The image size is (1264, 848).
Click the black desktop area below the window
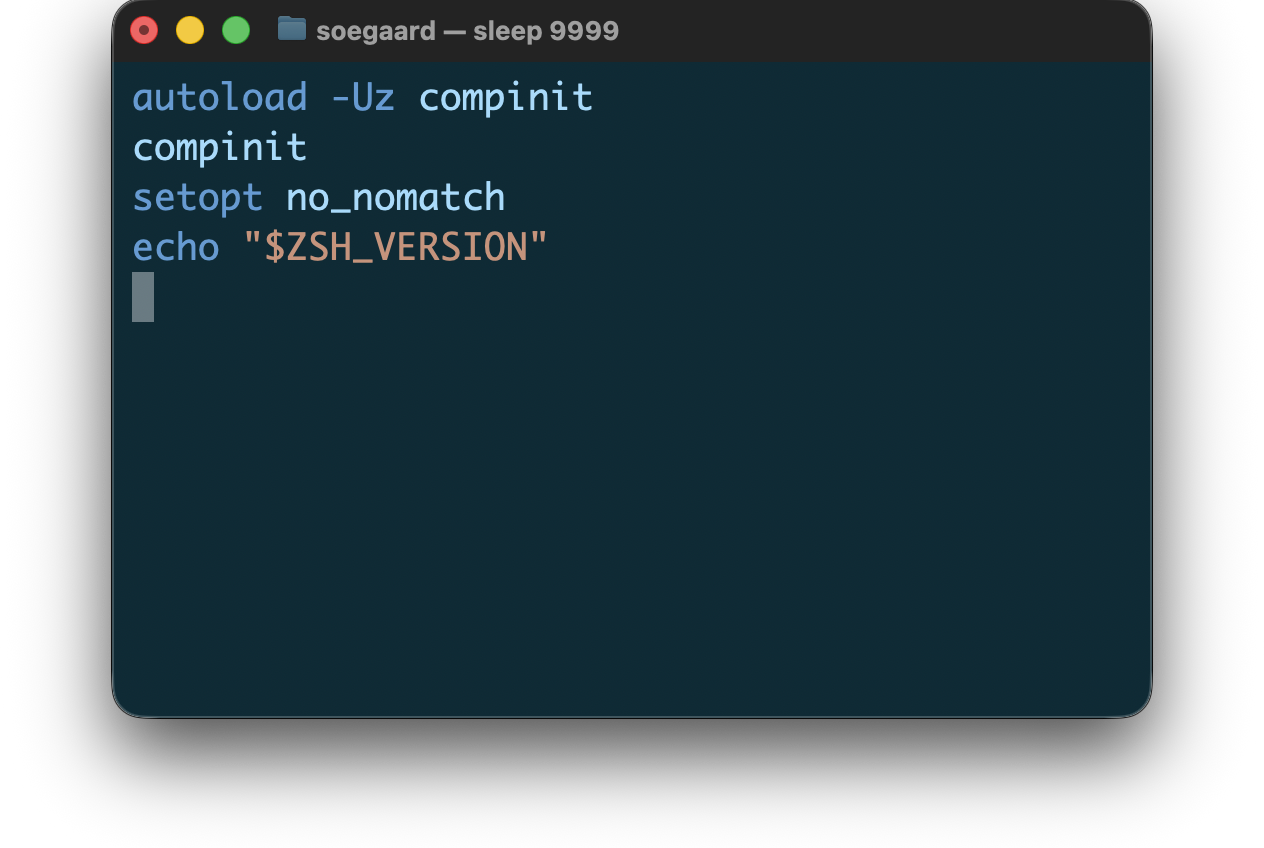coord(630,785)
